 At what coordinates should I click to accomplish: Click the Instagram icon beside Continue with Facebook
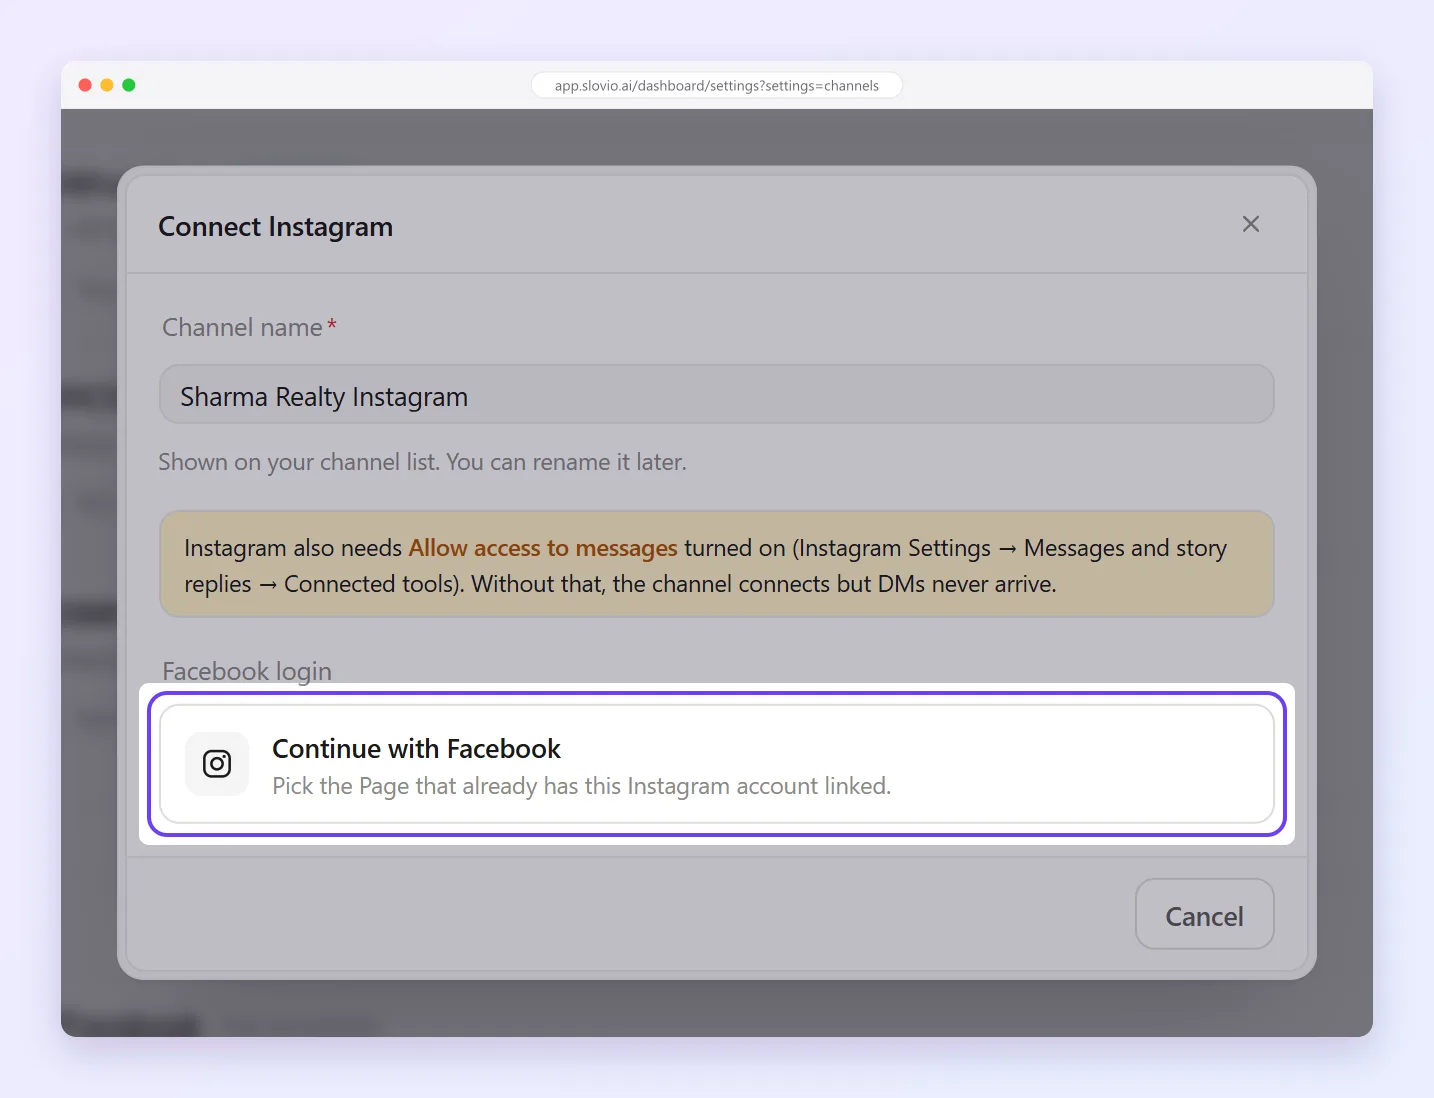217,764
